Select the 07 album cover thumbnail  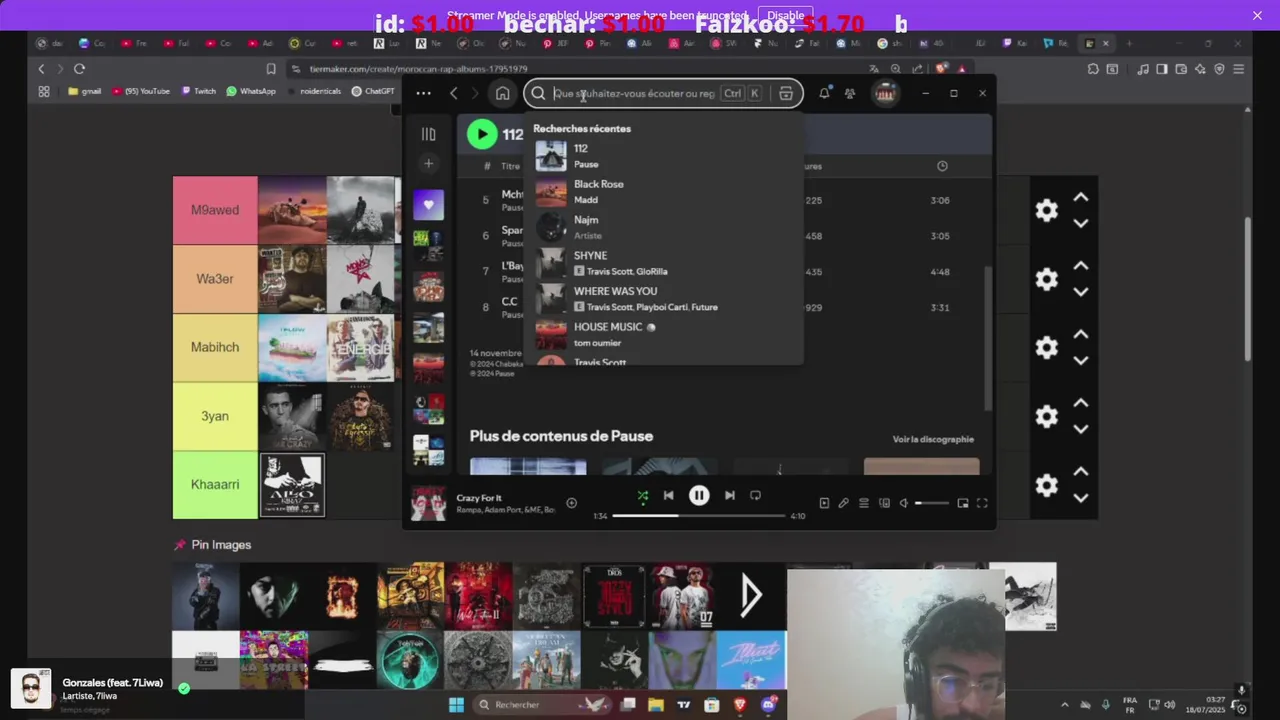tap(682, 596)
